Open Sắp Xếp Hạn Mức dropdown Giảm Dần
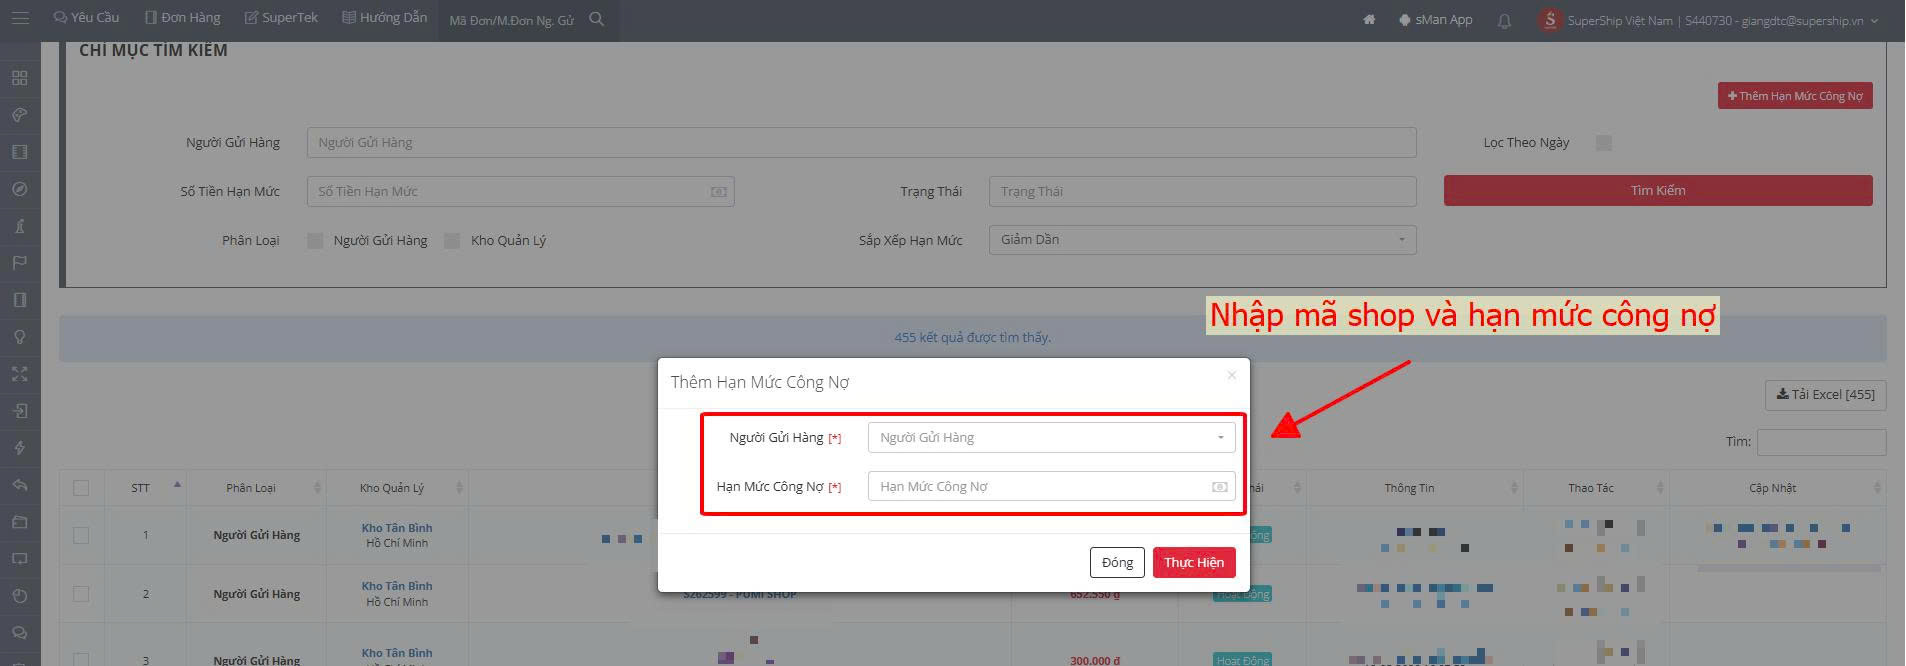Viewport: 1906px width, 666px height. pyautogui.click(x=1202, y=240)
